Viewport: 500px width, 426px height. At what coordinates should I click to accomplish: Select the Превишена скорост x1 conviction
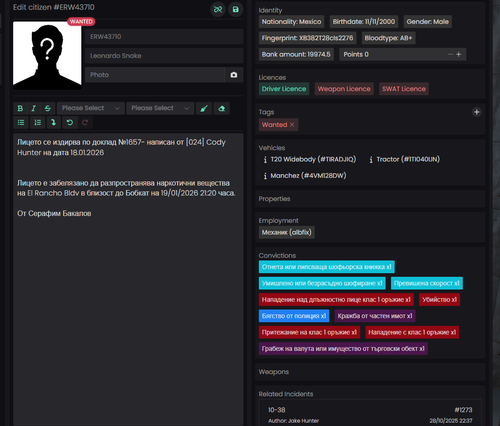(427, 283)
